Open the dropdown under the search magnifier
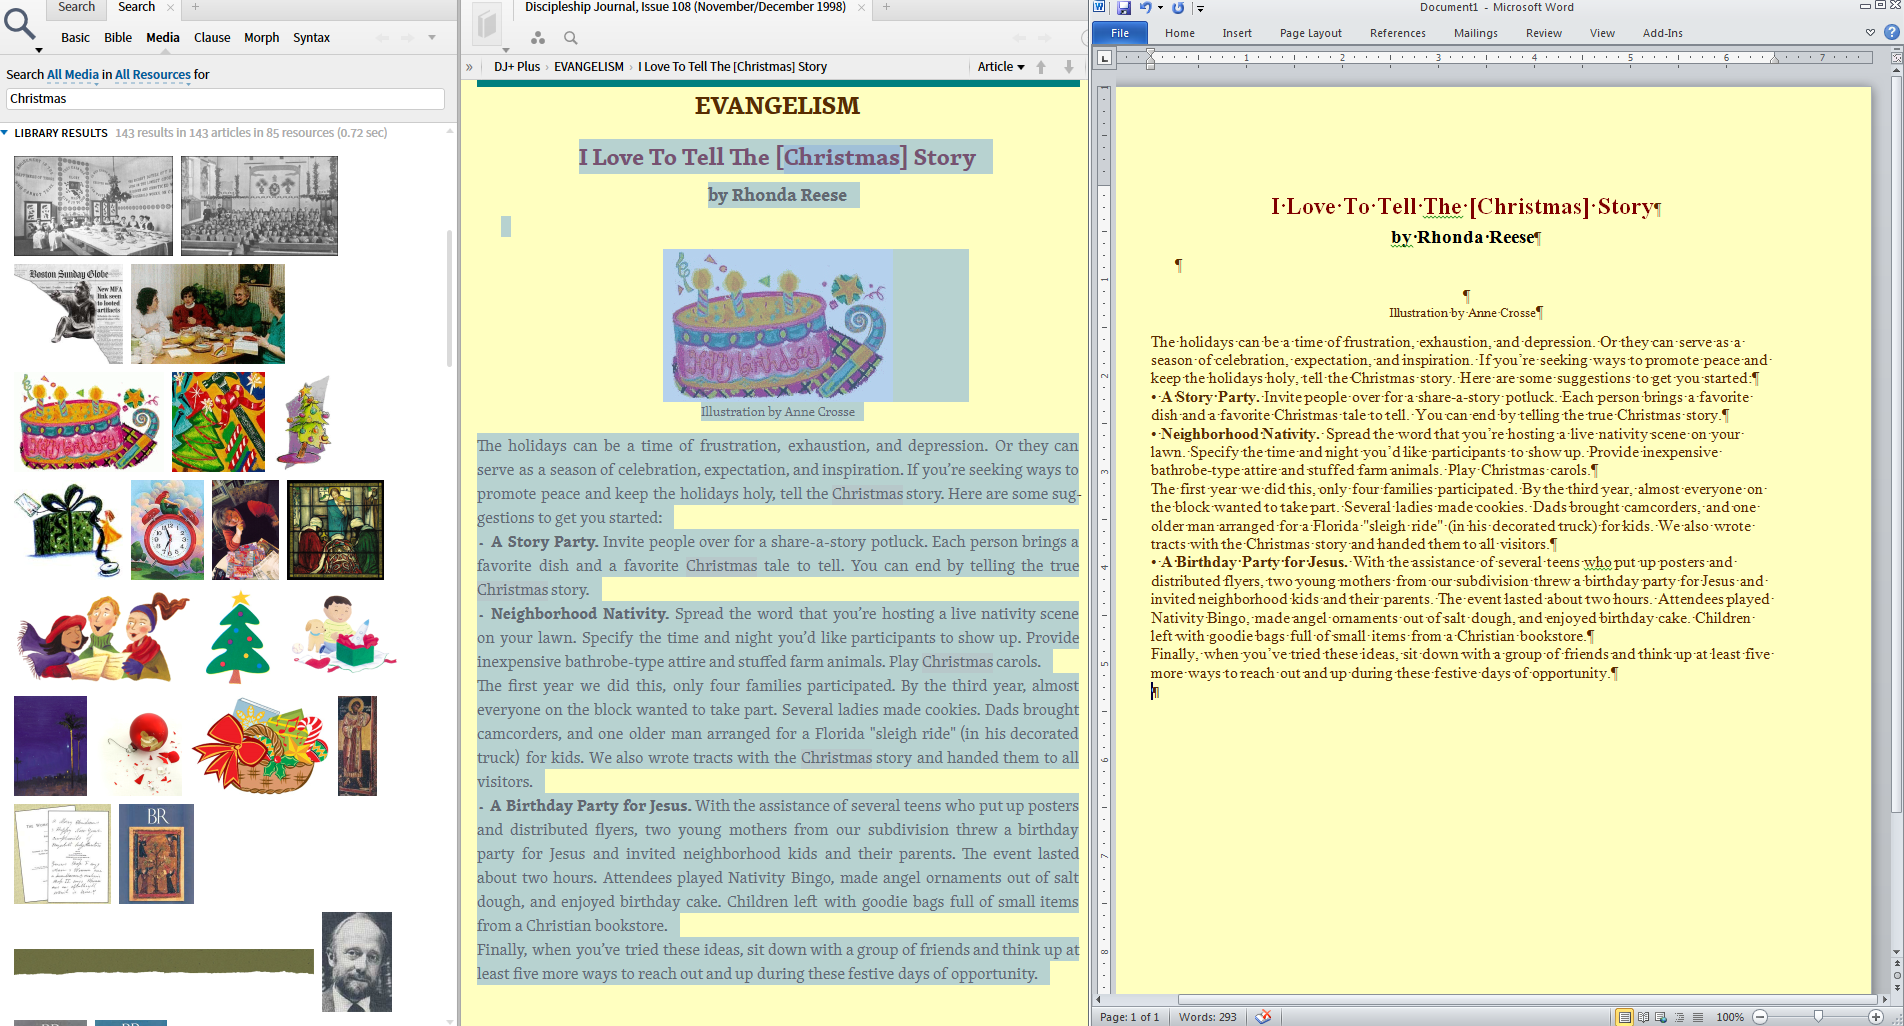This screenshot has width=1904, height=1026. pyautogui.click(x=39, y=49)
